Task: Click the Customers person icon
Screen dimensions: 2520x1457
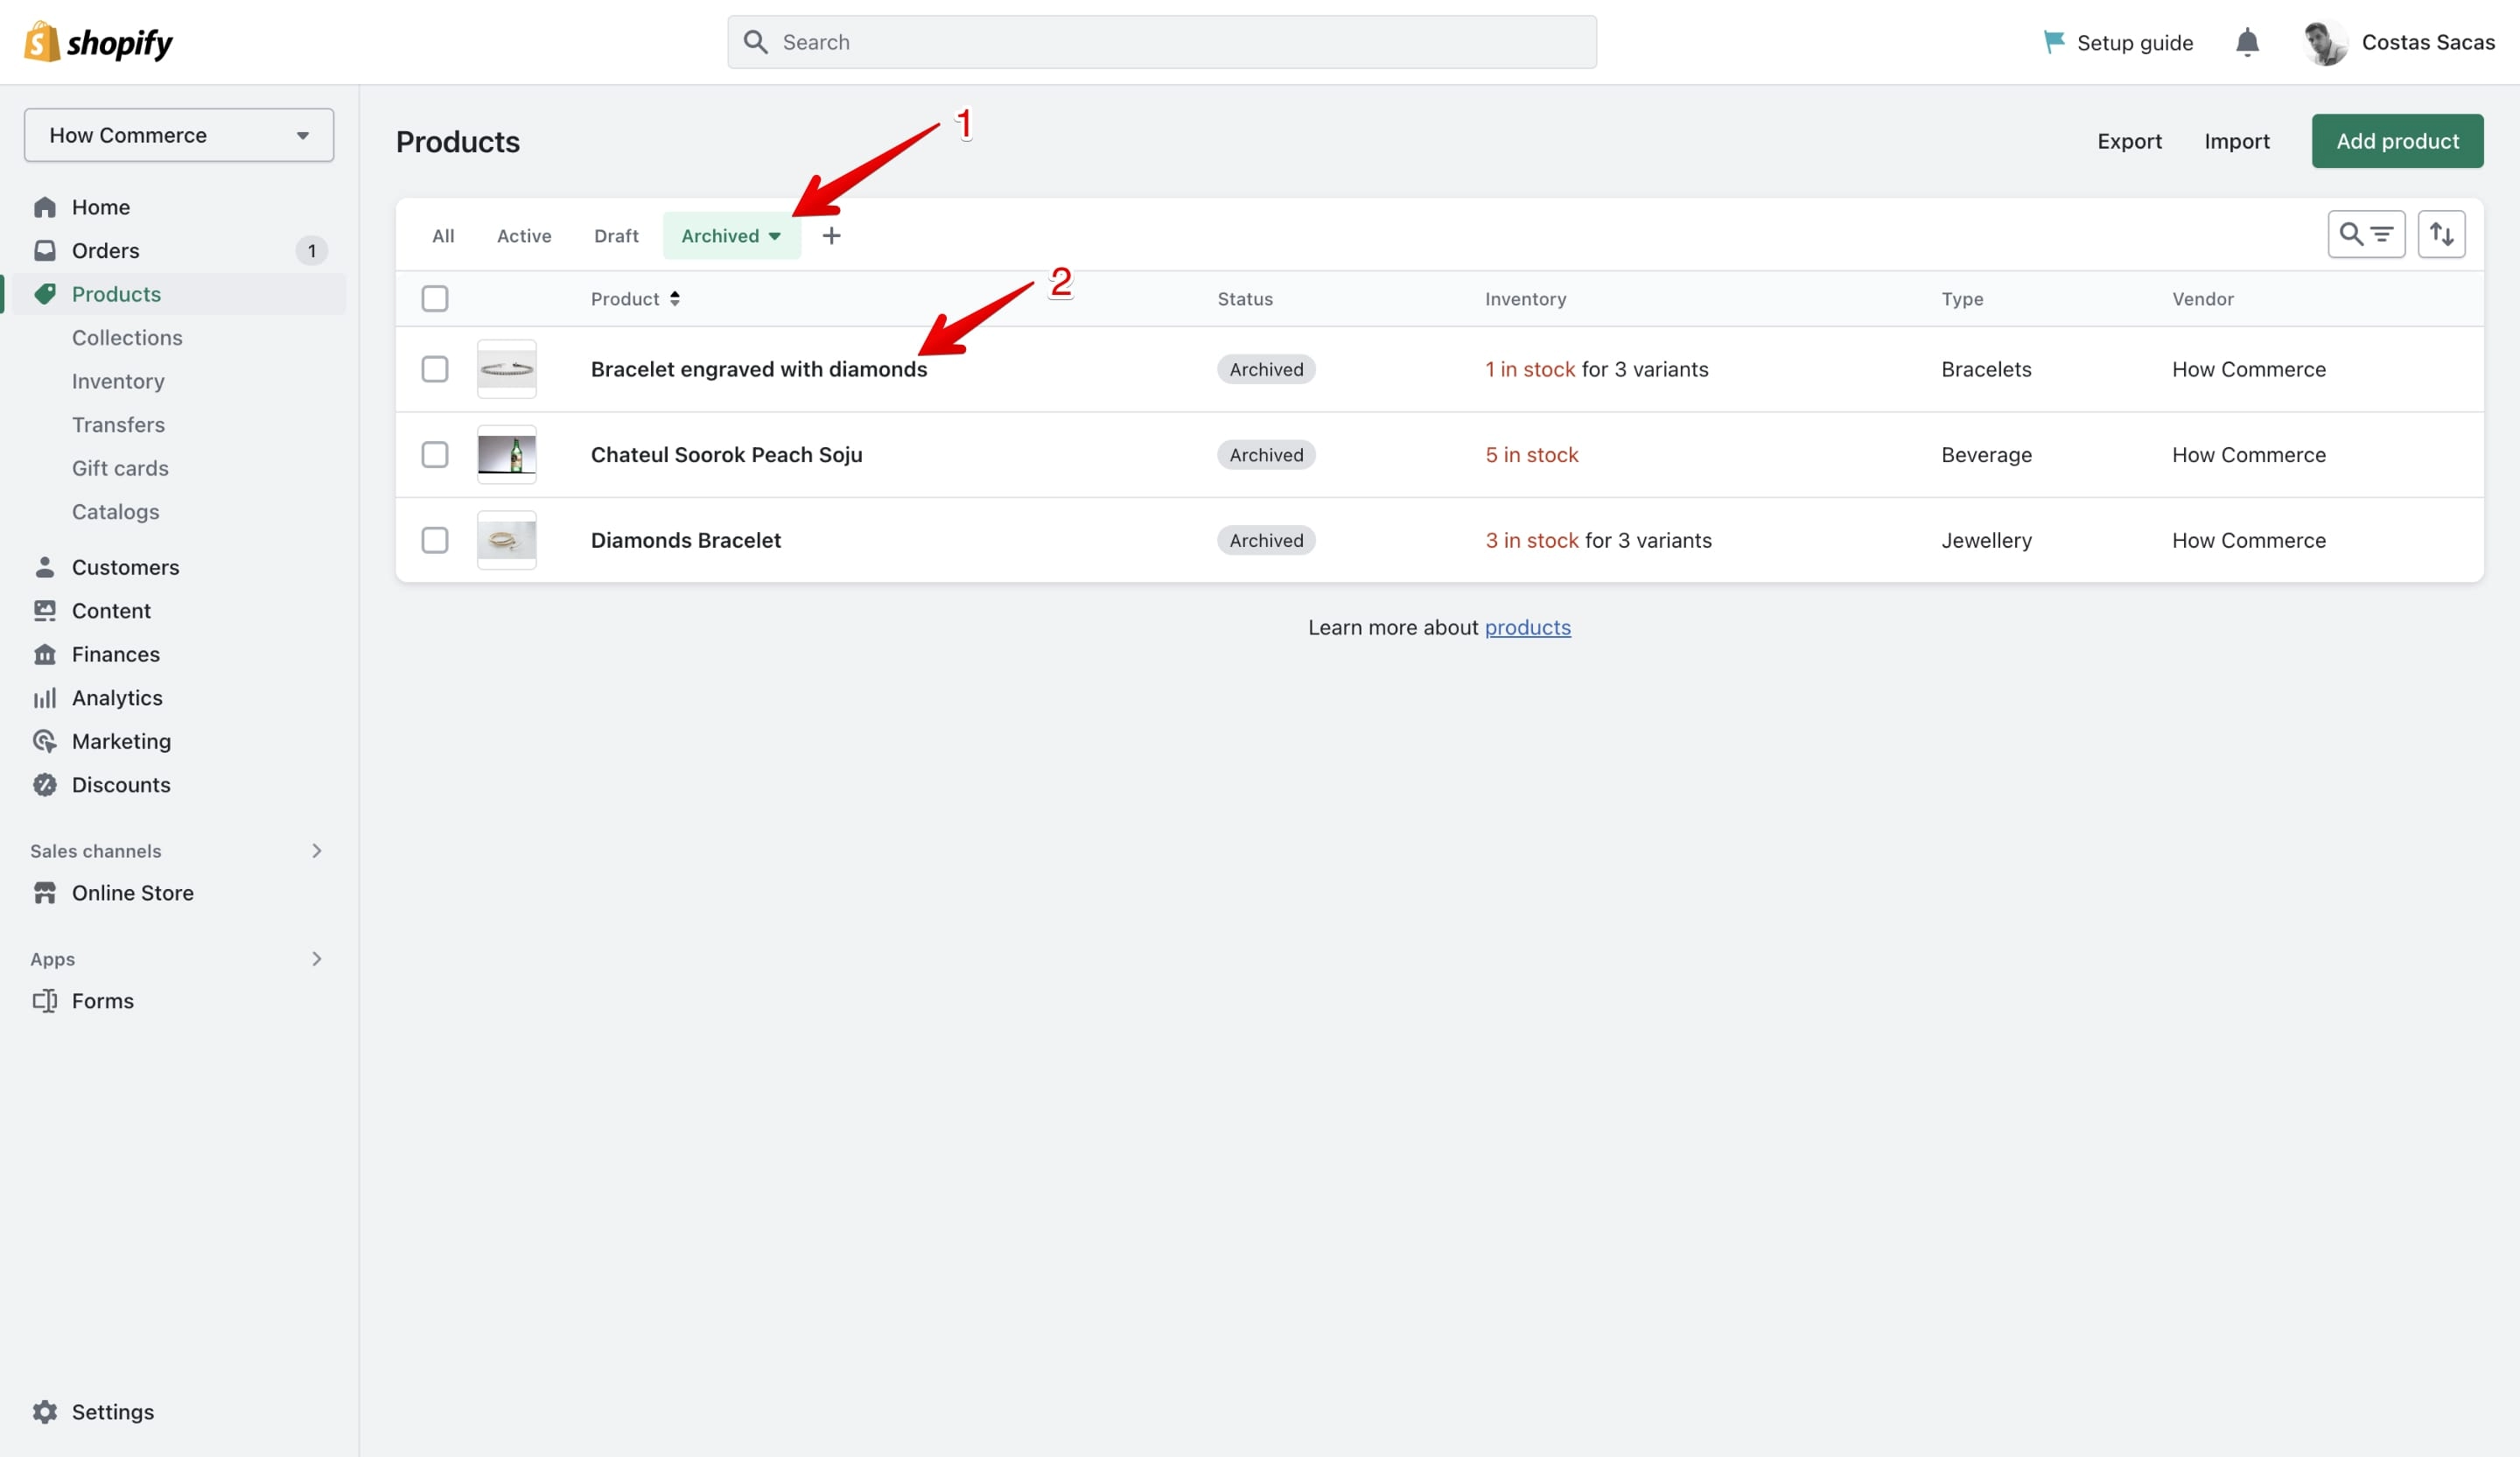Action: pos(45,567)
